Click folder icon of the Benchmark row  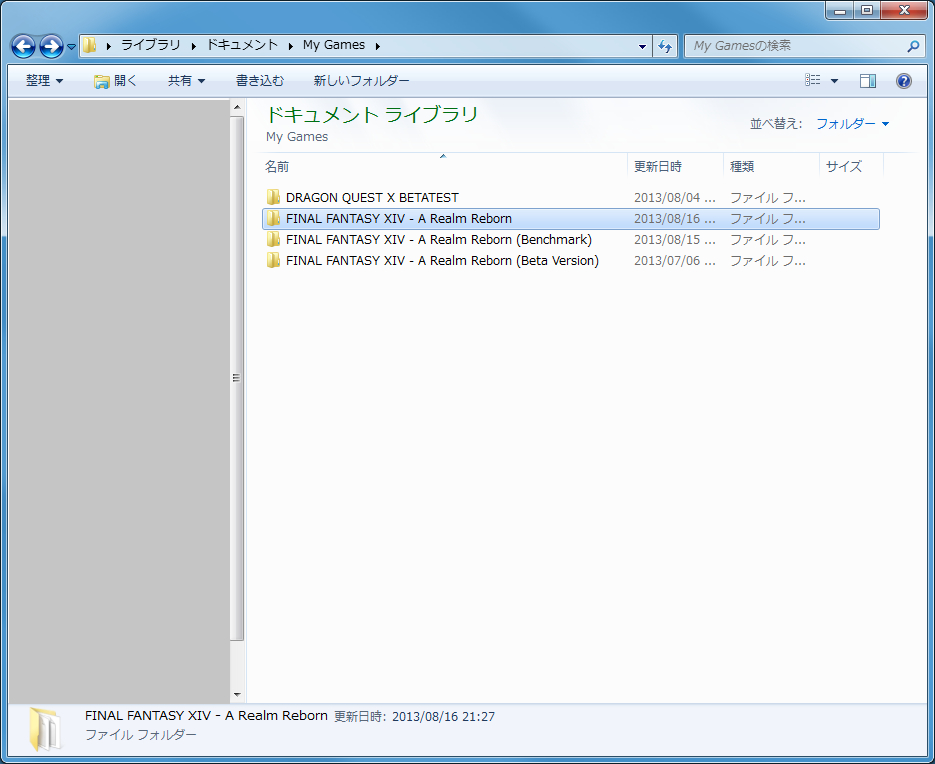[274, 239]
